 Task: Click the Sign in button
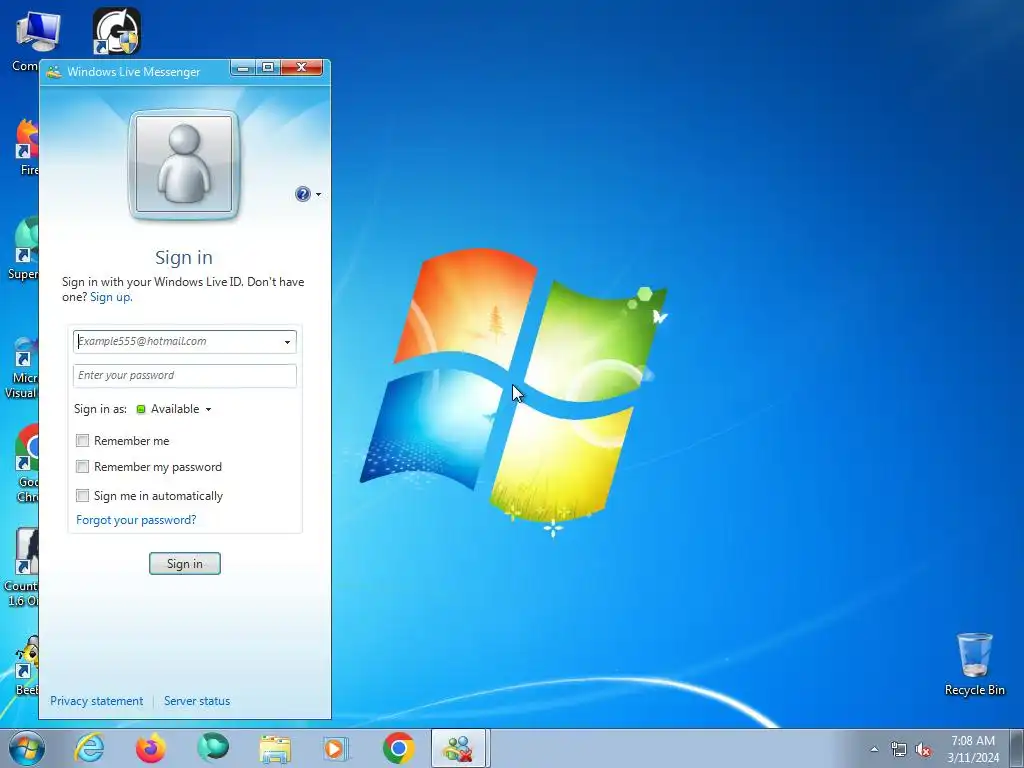click(185, 564)
